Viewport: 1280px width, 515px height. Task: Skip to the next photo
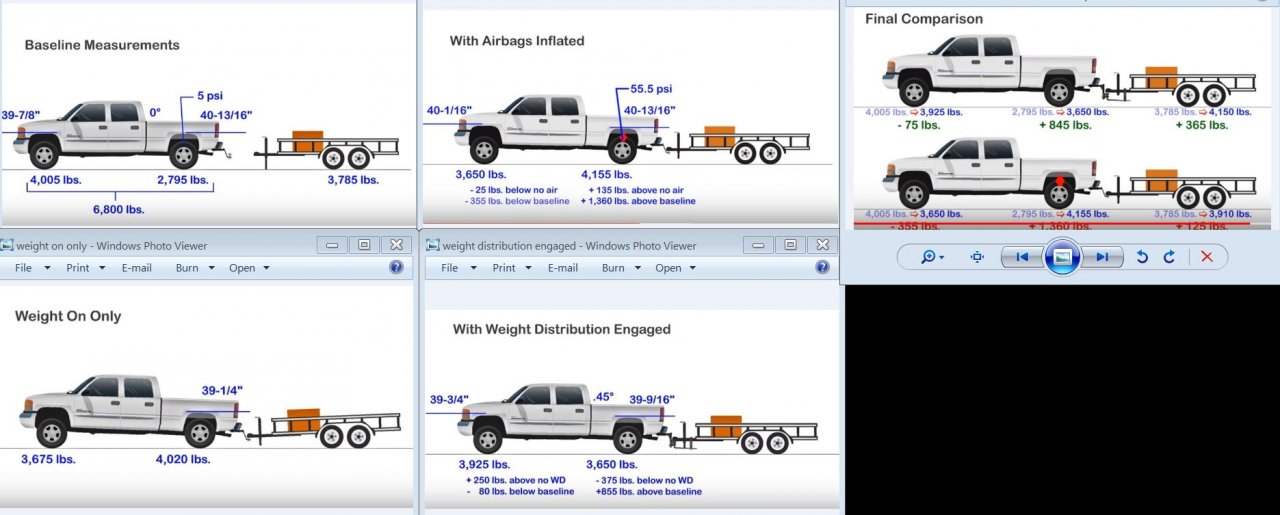coord(1102,257)
